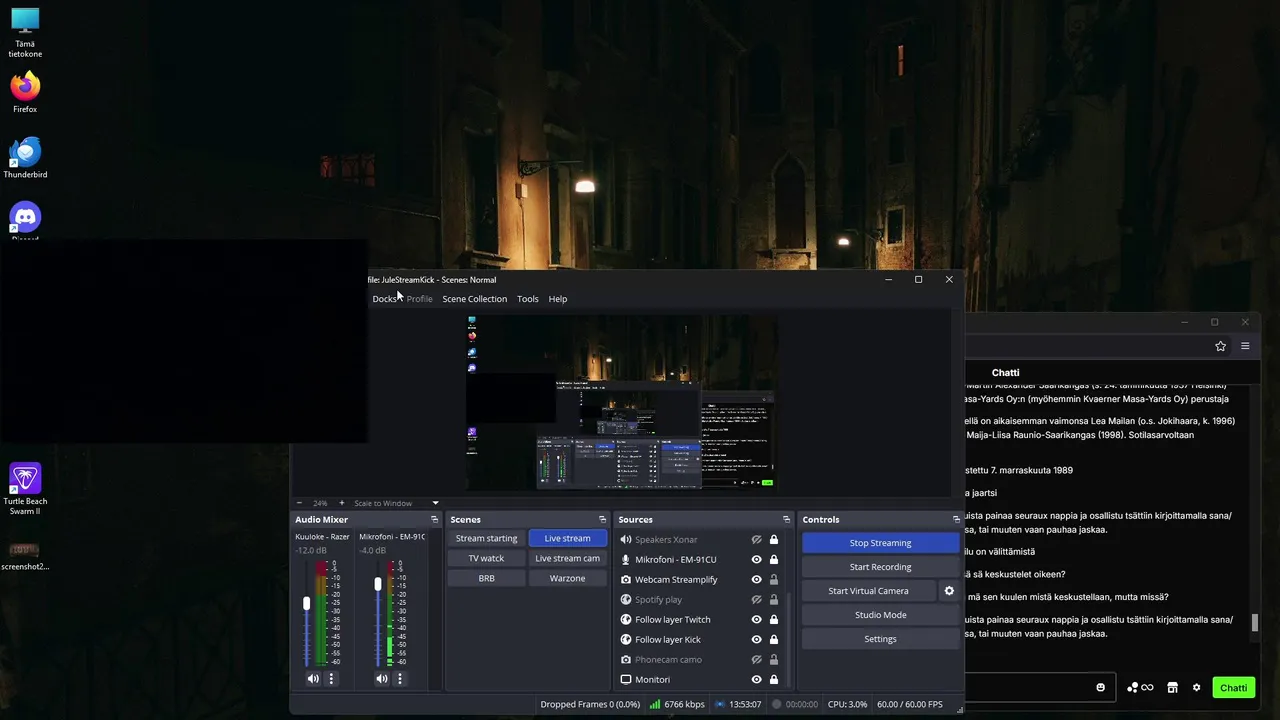This screenshot has width=1280, height=720.
Task: Open the Thunderbird desktop shortcut
Action: (x=25, y=158)
